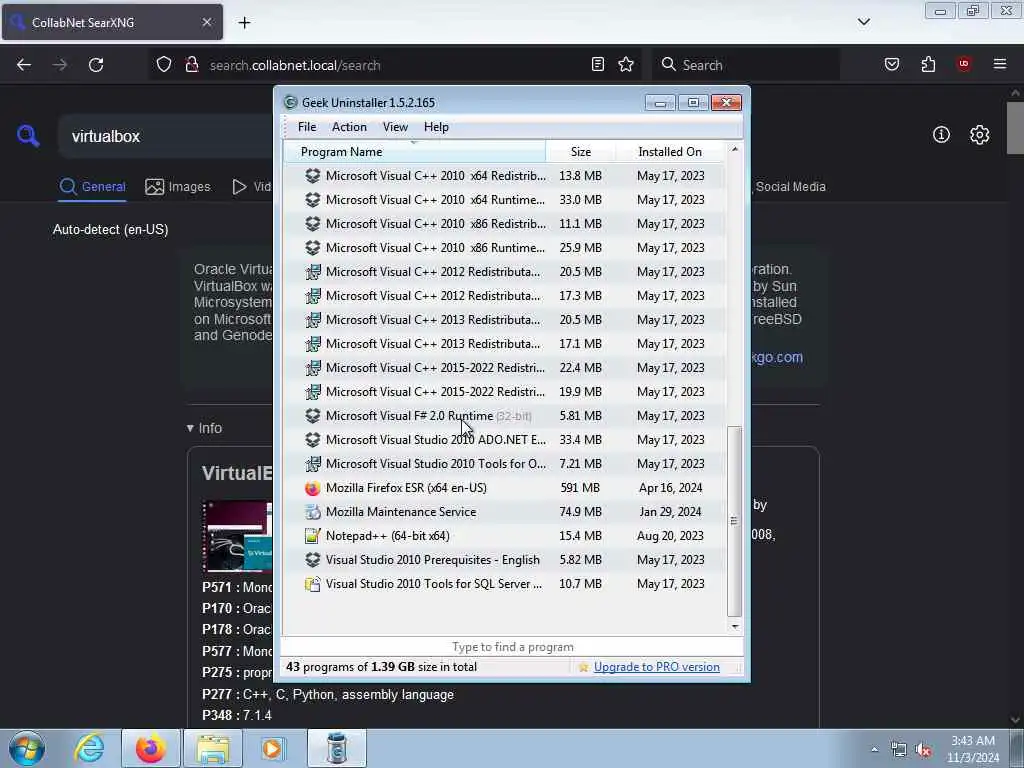Click the Mozilla Maintenance Service icon
Image resolution: width=1024 pixels, height=768 pixels.
(x=313, y=512)
